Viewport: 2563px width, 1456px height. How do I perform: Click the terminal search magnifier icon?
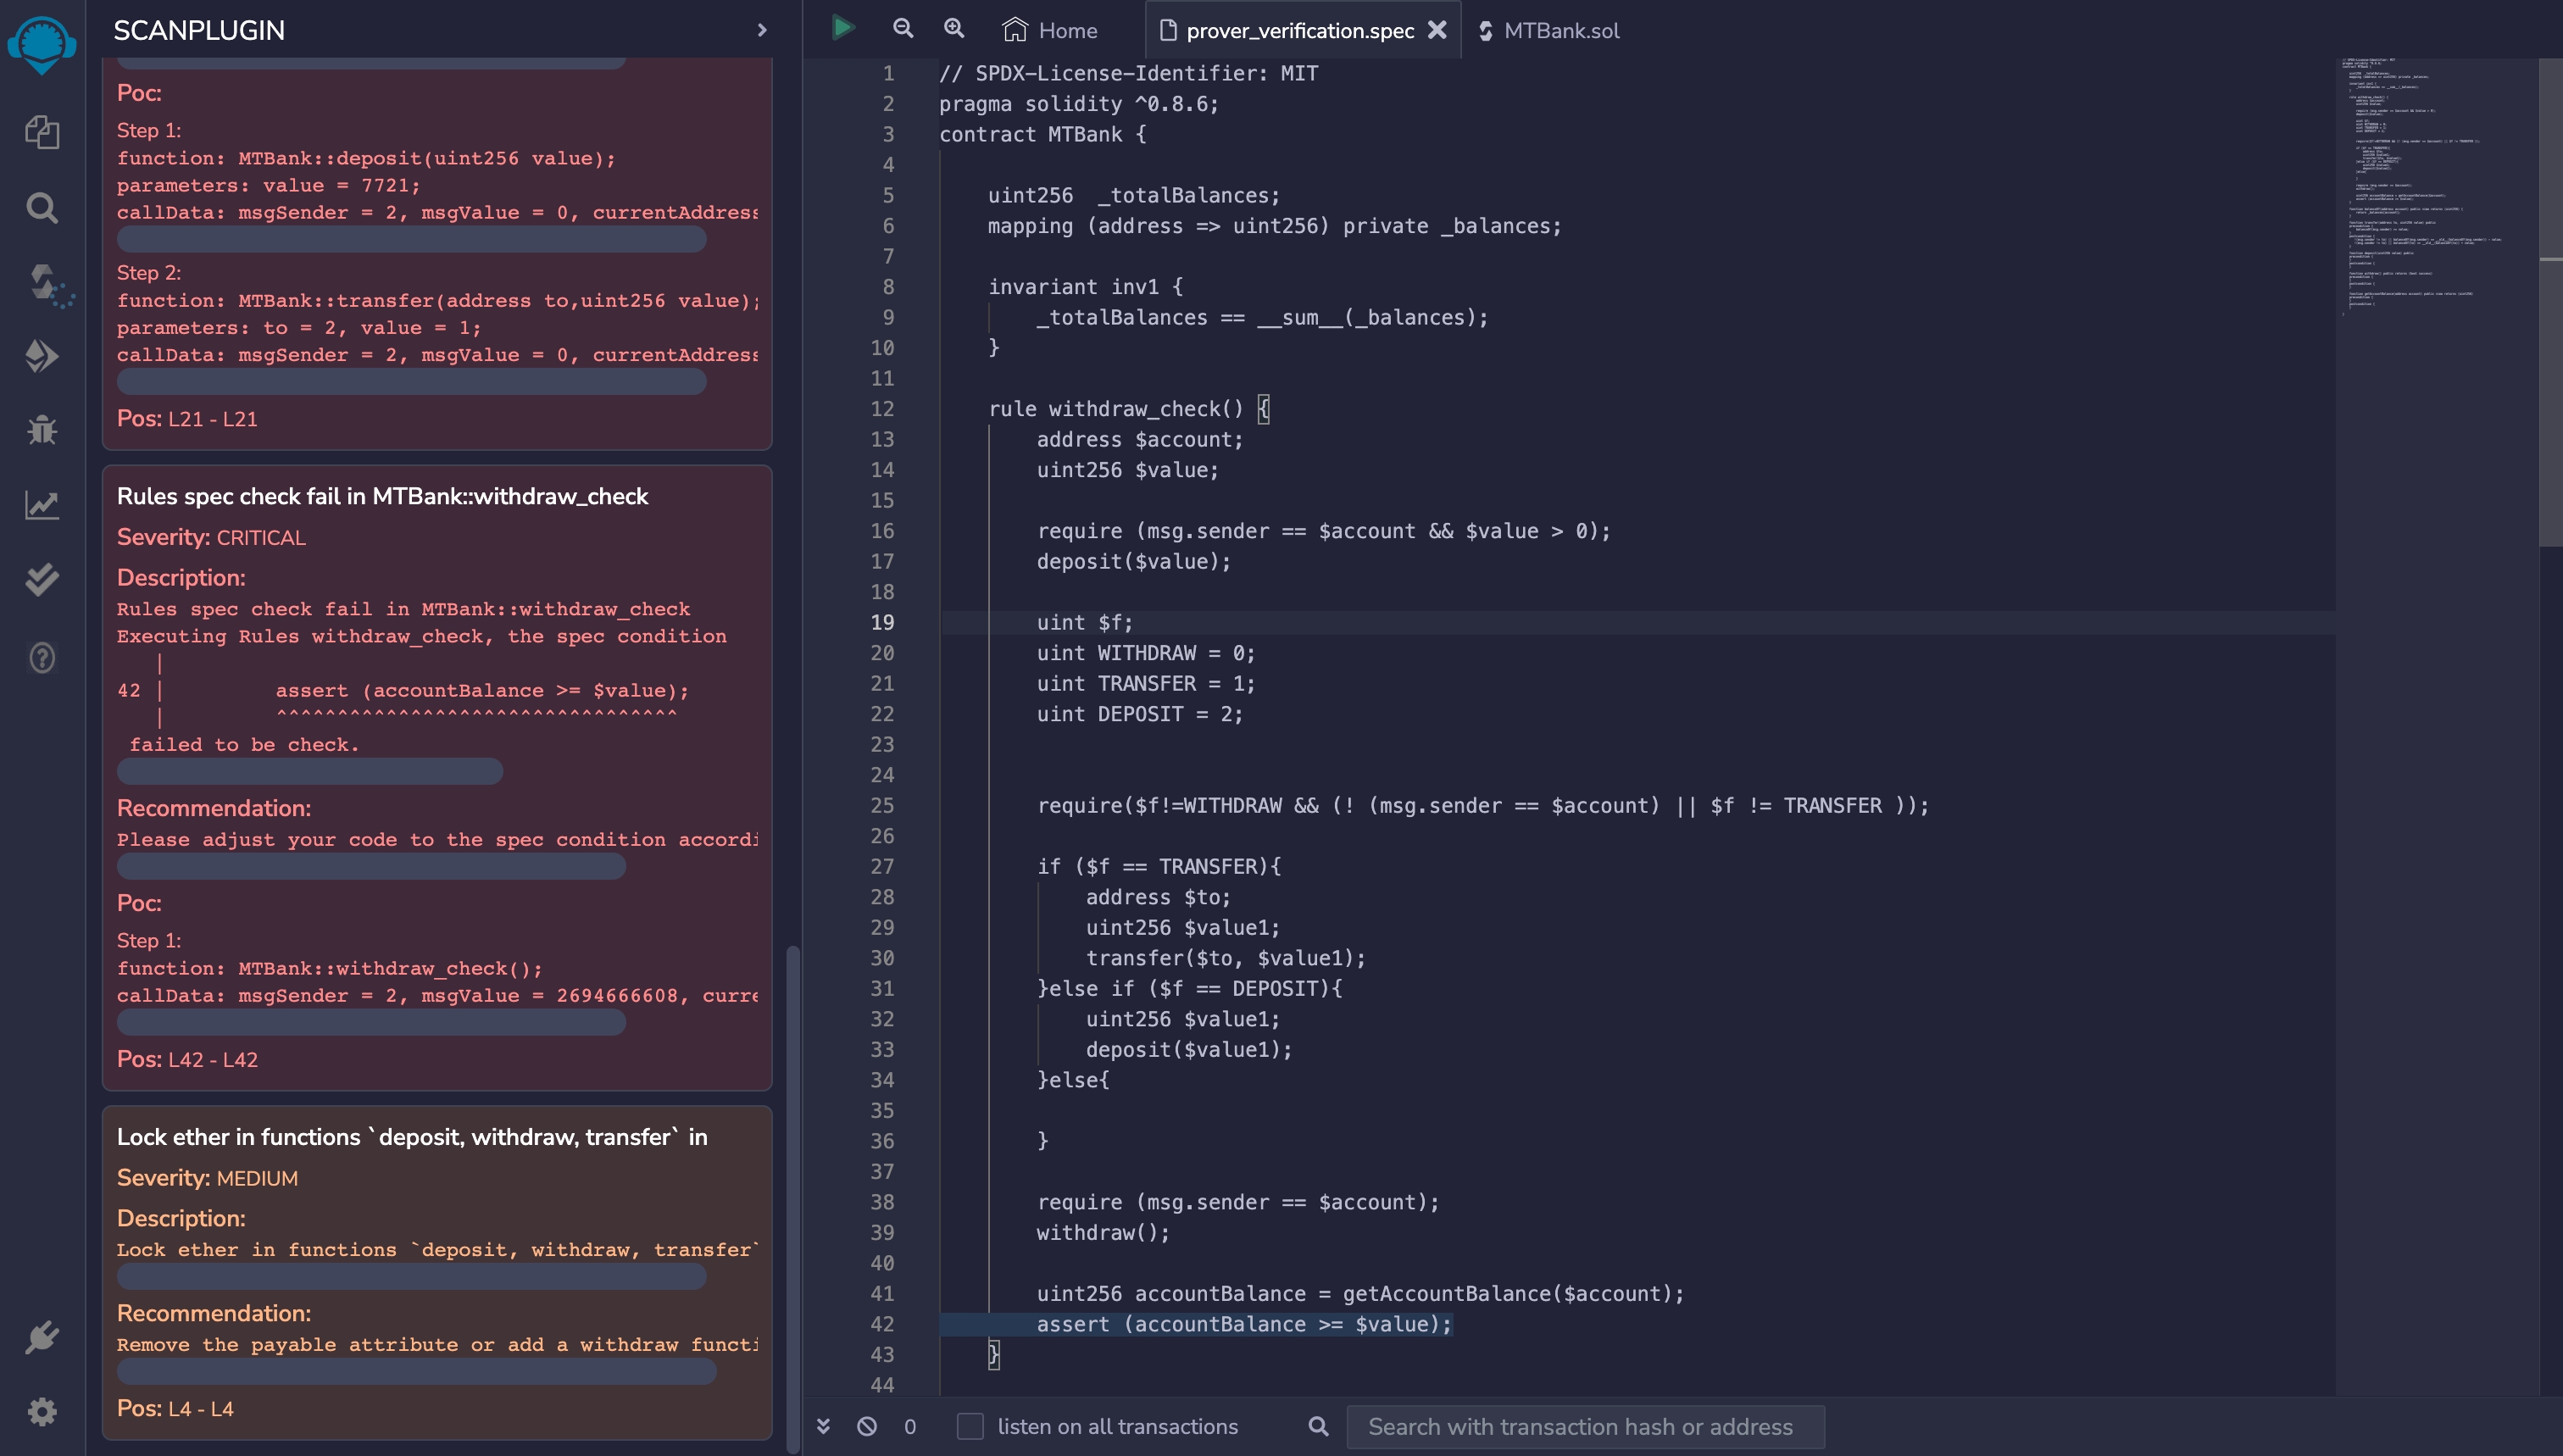[x=1319, y=1426]
